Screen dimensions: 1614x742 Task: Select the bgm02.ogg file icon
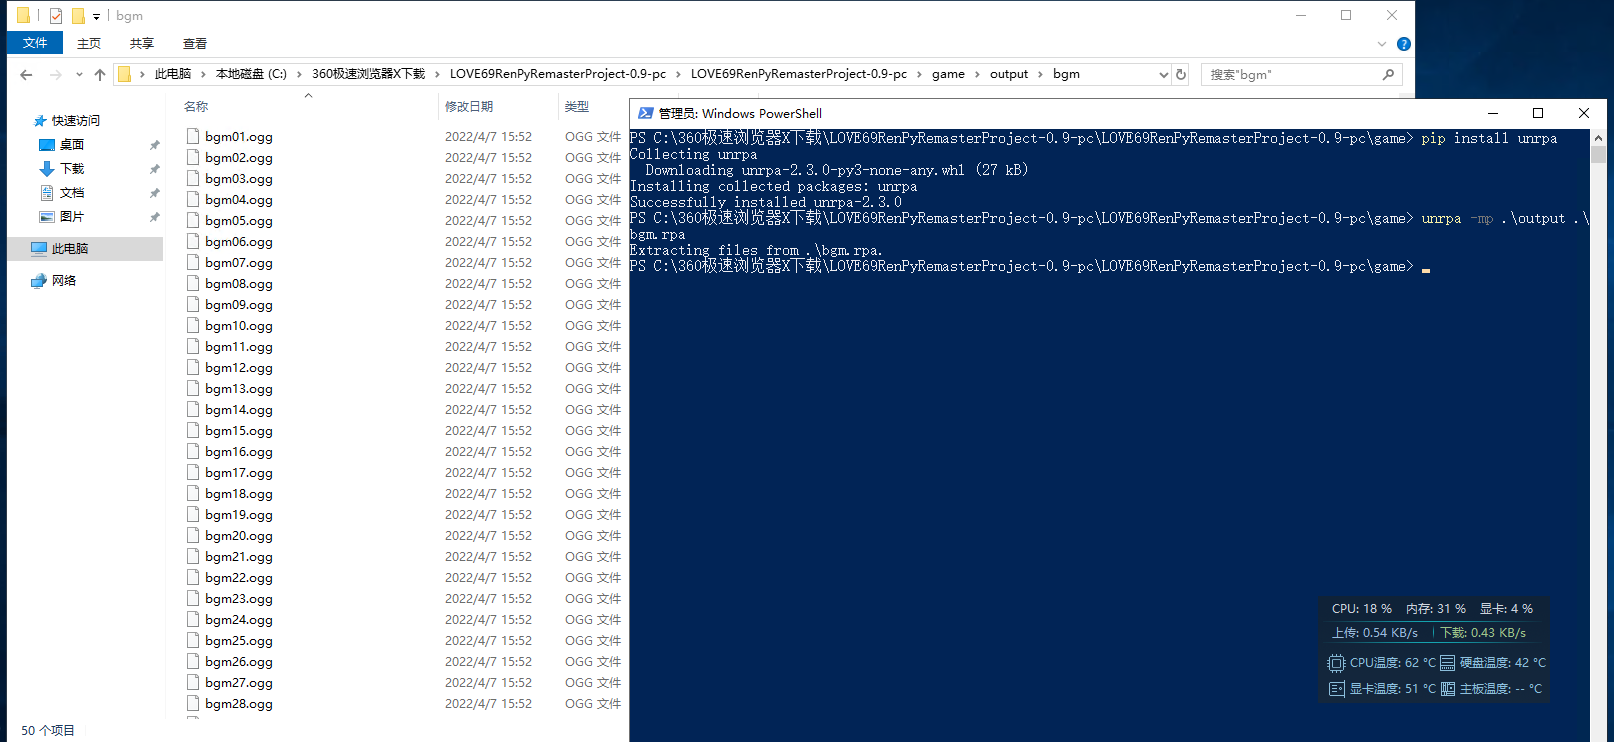tap(193, 157)
